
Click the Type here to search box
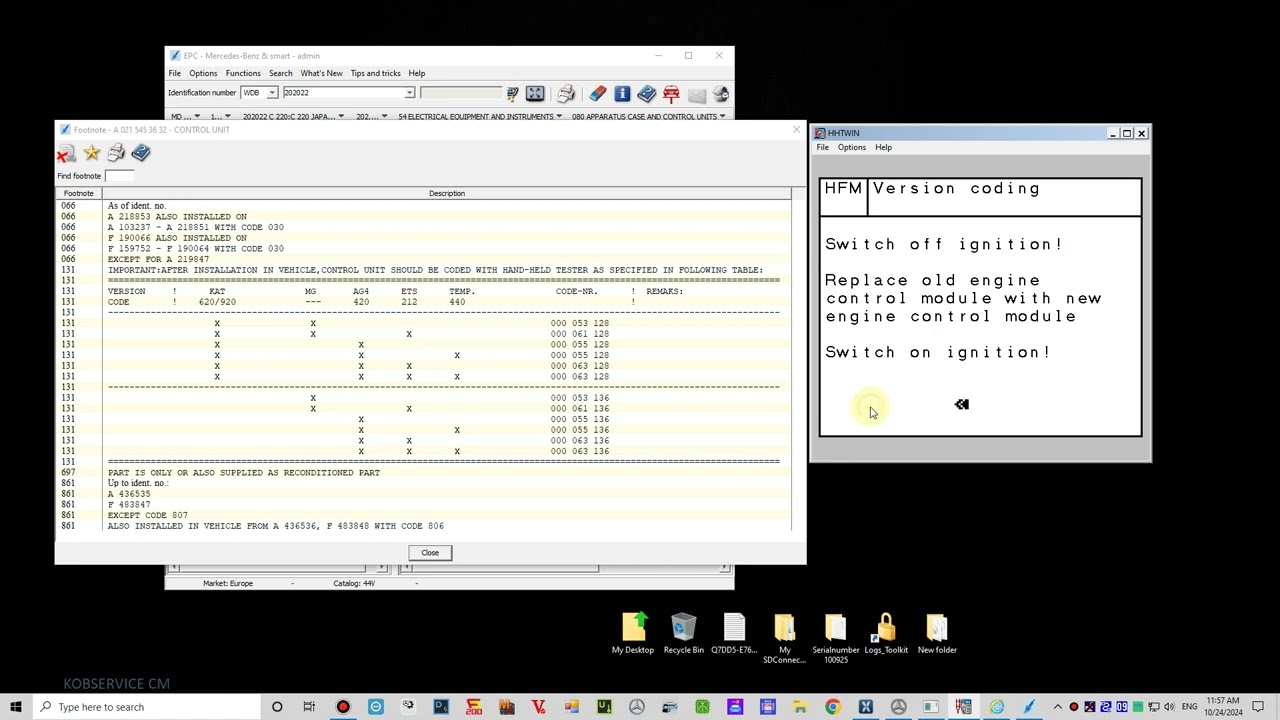tap(146, 707)
